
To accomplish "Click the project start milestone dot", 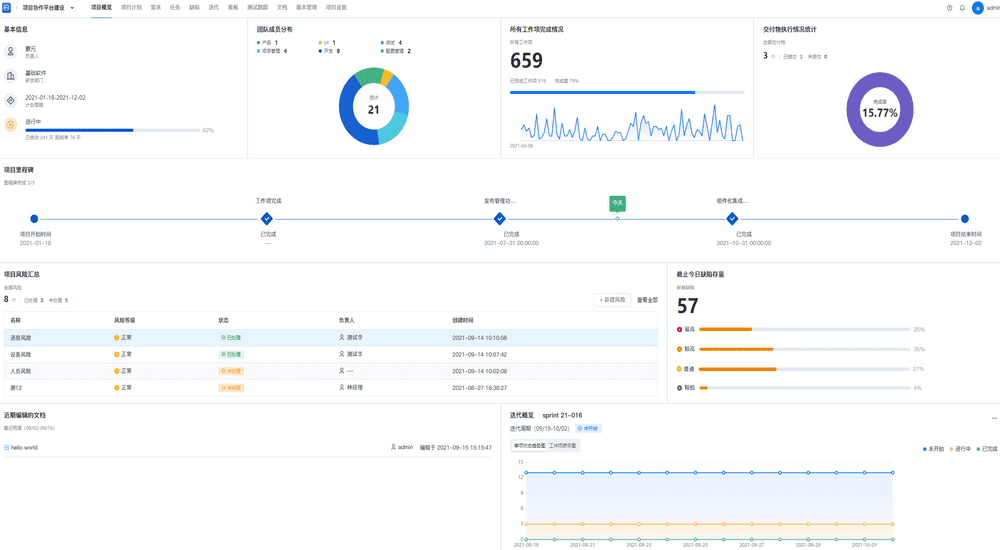I will (x=34, y=219).
